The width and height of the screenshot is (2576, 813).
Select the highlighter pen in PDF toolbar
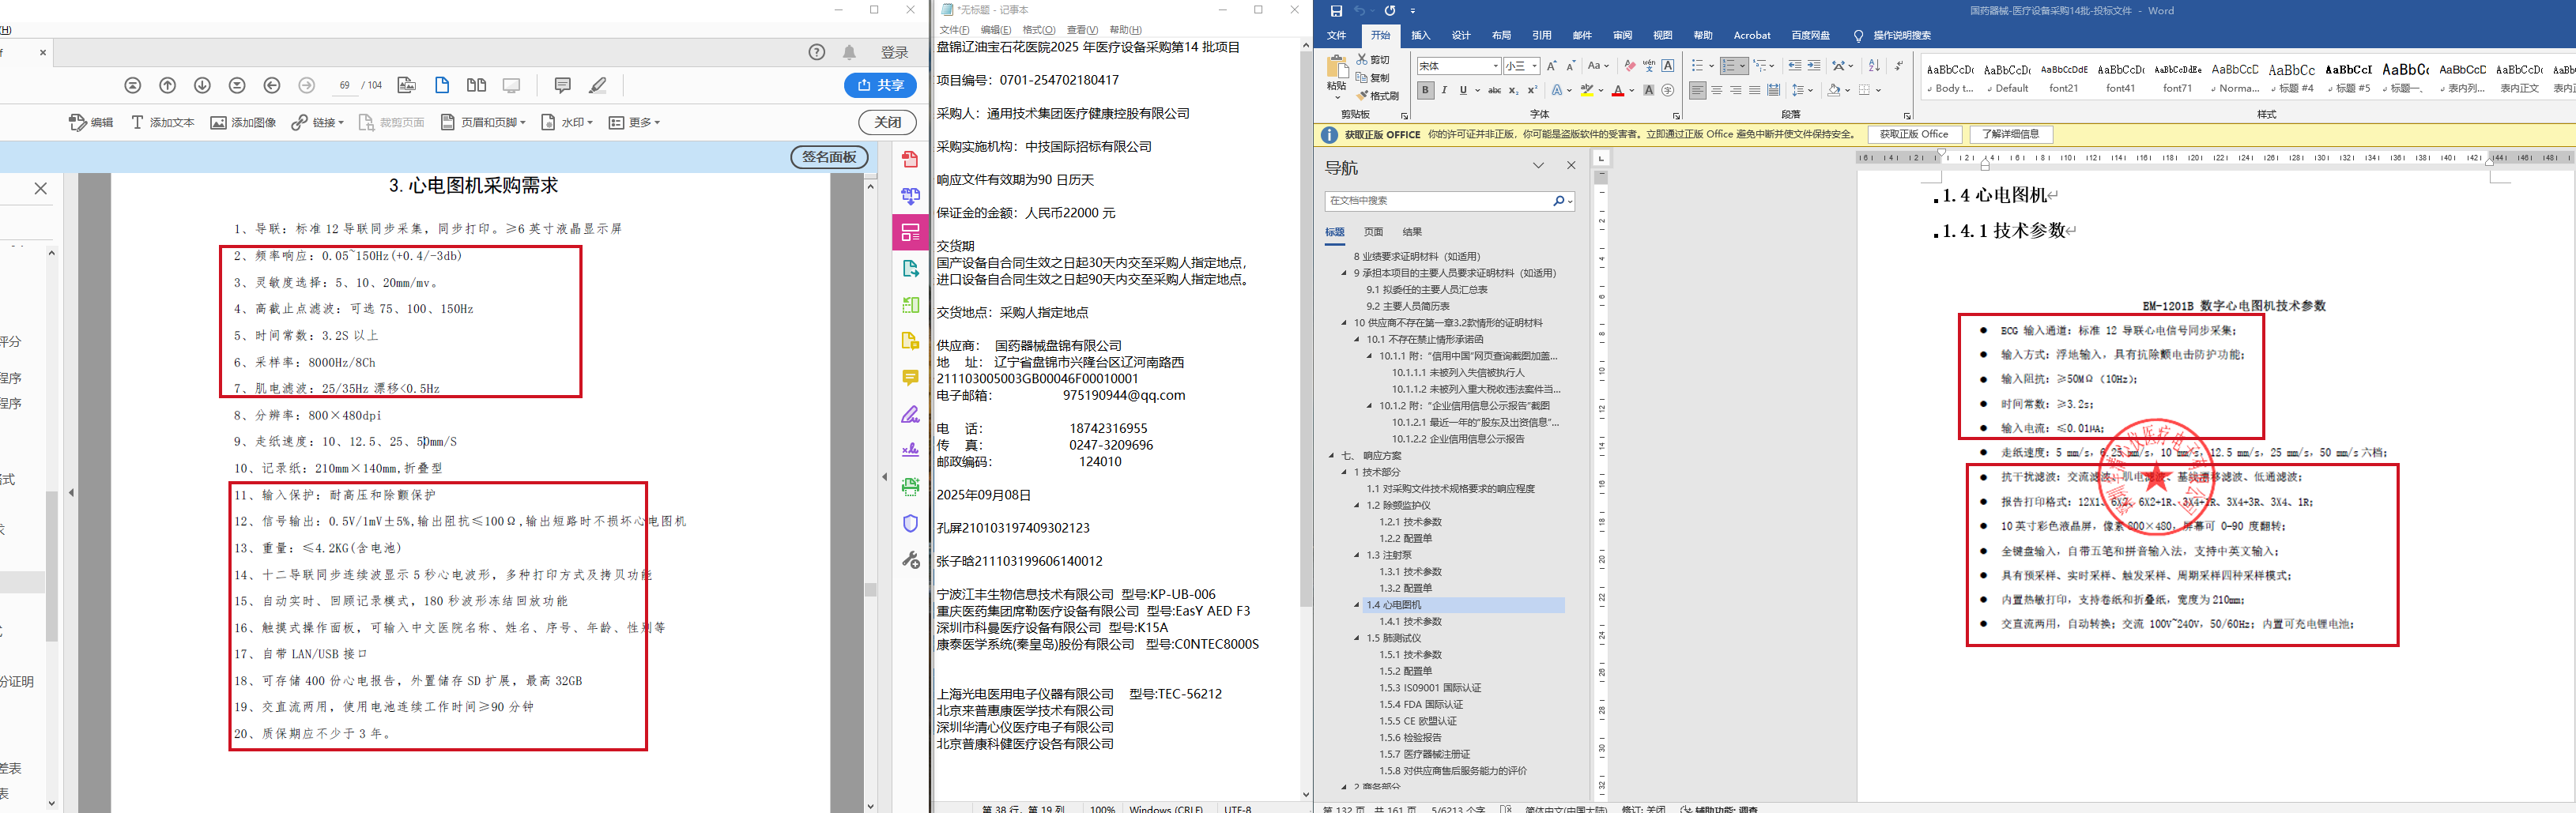(x=598, y=86)
